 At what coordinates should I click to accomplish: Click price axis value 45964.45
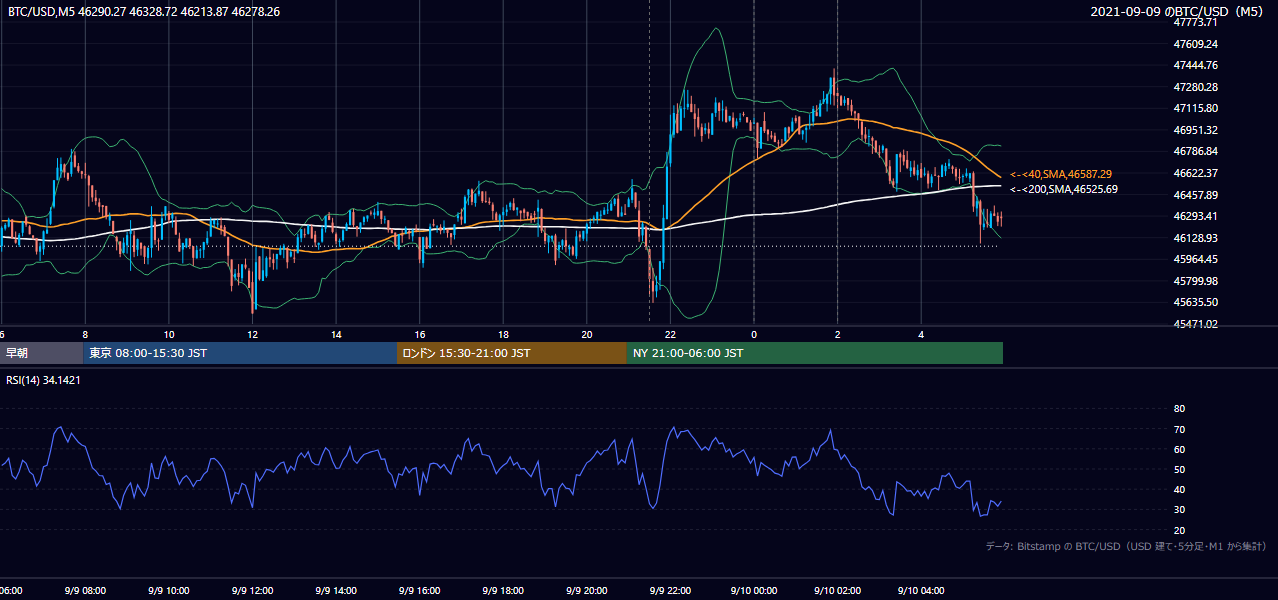[1196, 259]
